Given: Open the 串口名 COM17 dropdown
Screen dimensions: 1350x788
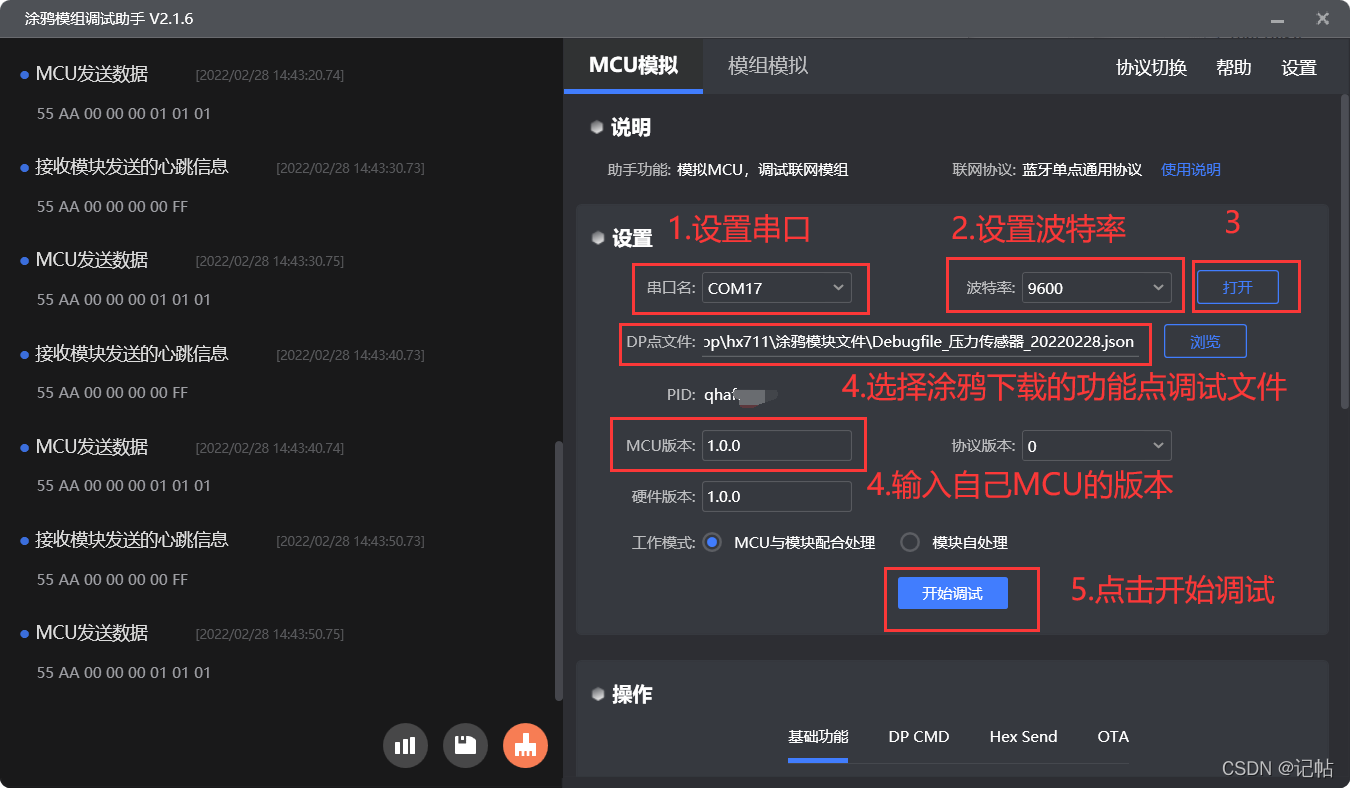Looking at the screenshot, I should [838, 287].
